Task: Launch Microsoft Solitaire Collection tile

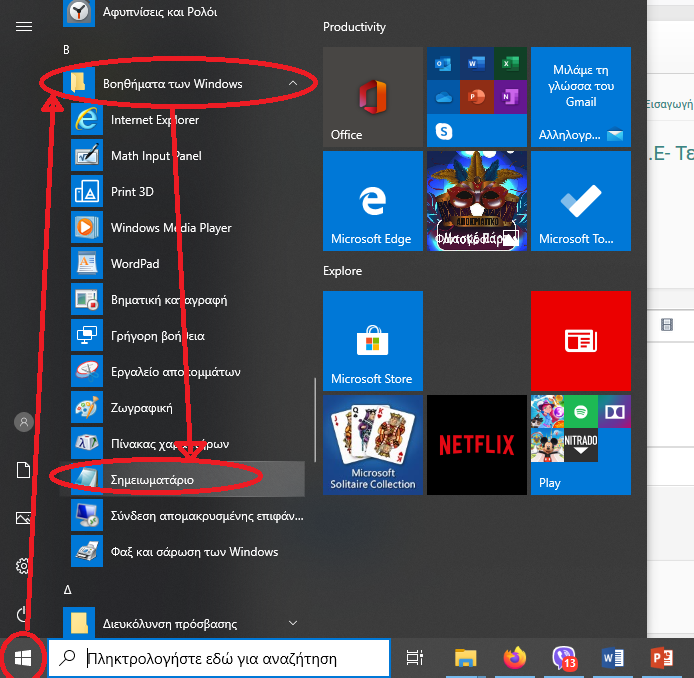Action: (373, 445)
